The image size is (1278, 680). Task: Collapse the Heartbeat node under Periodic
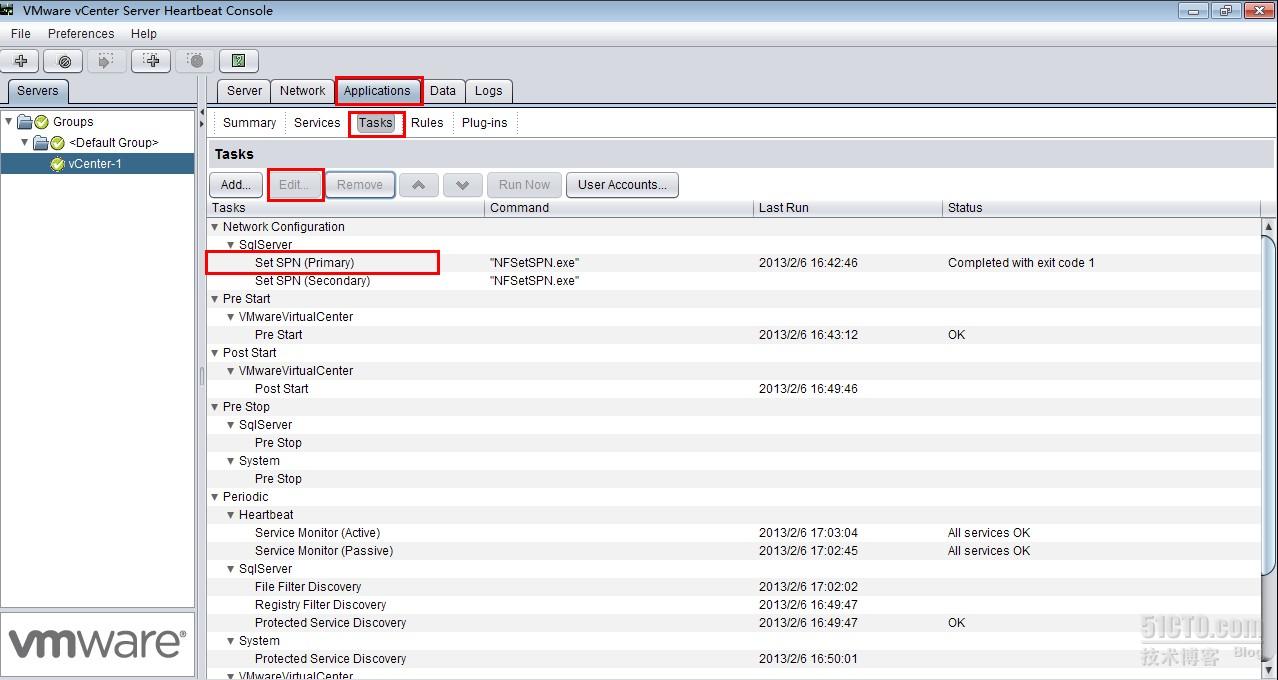231,515
